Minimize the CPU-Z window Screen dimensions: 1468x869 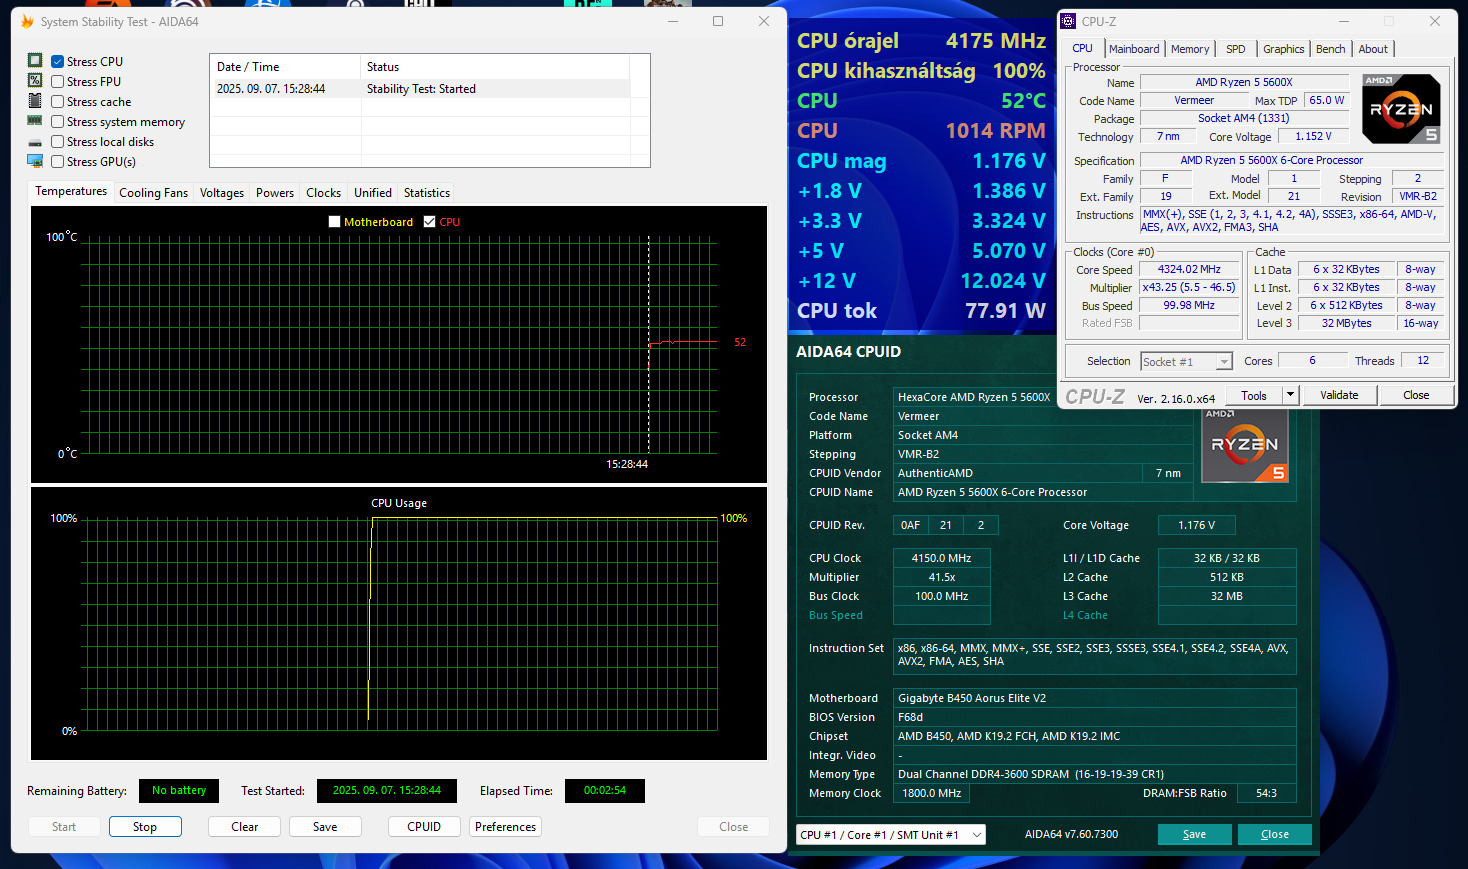(1343, 21)
